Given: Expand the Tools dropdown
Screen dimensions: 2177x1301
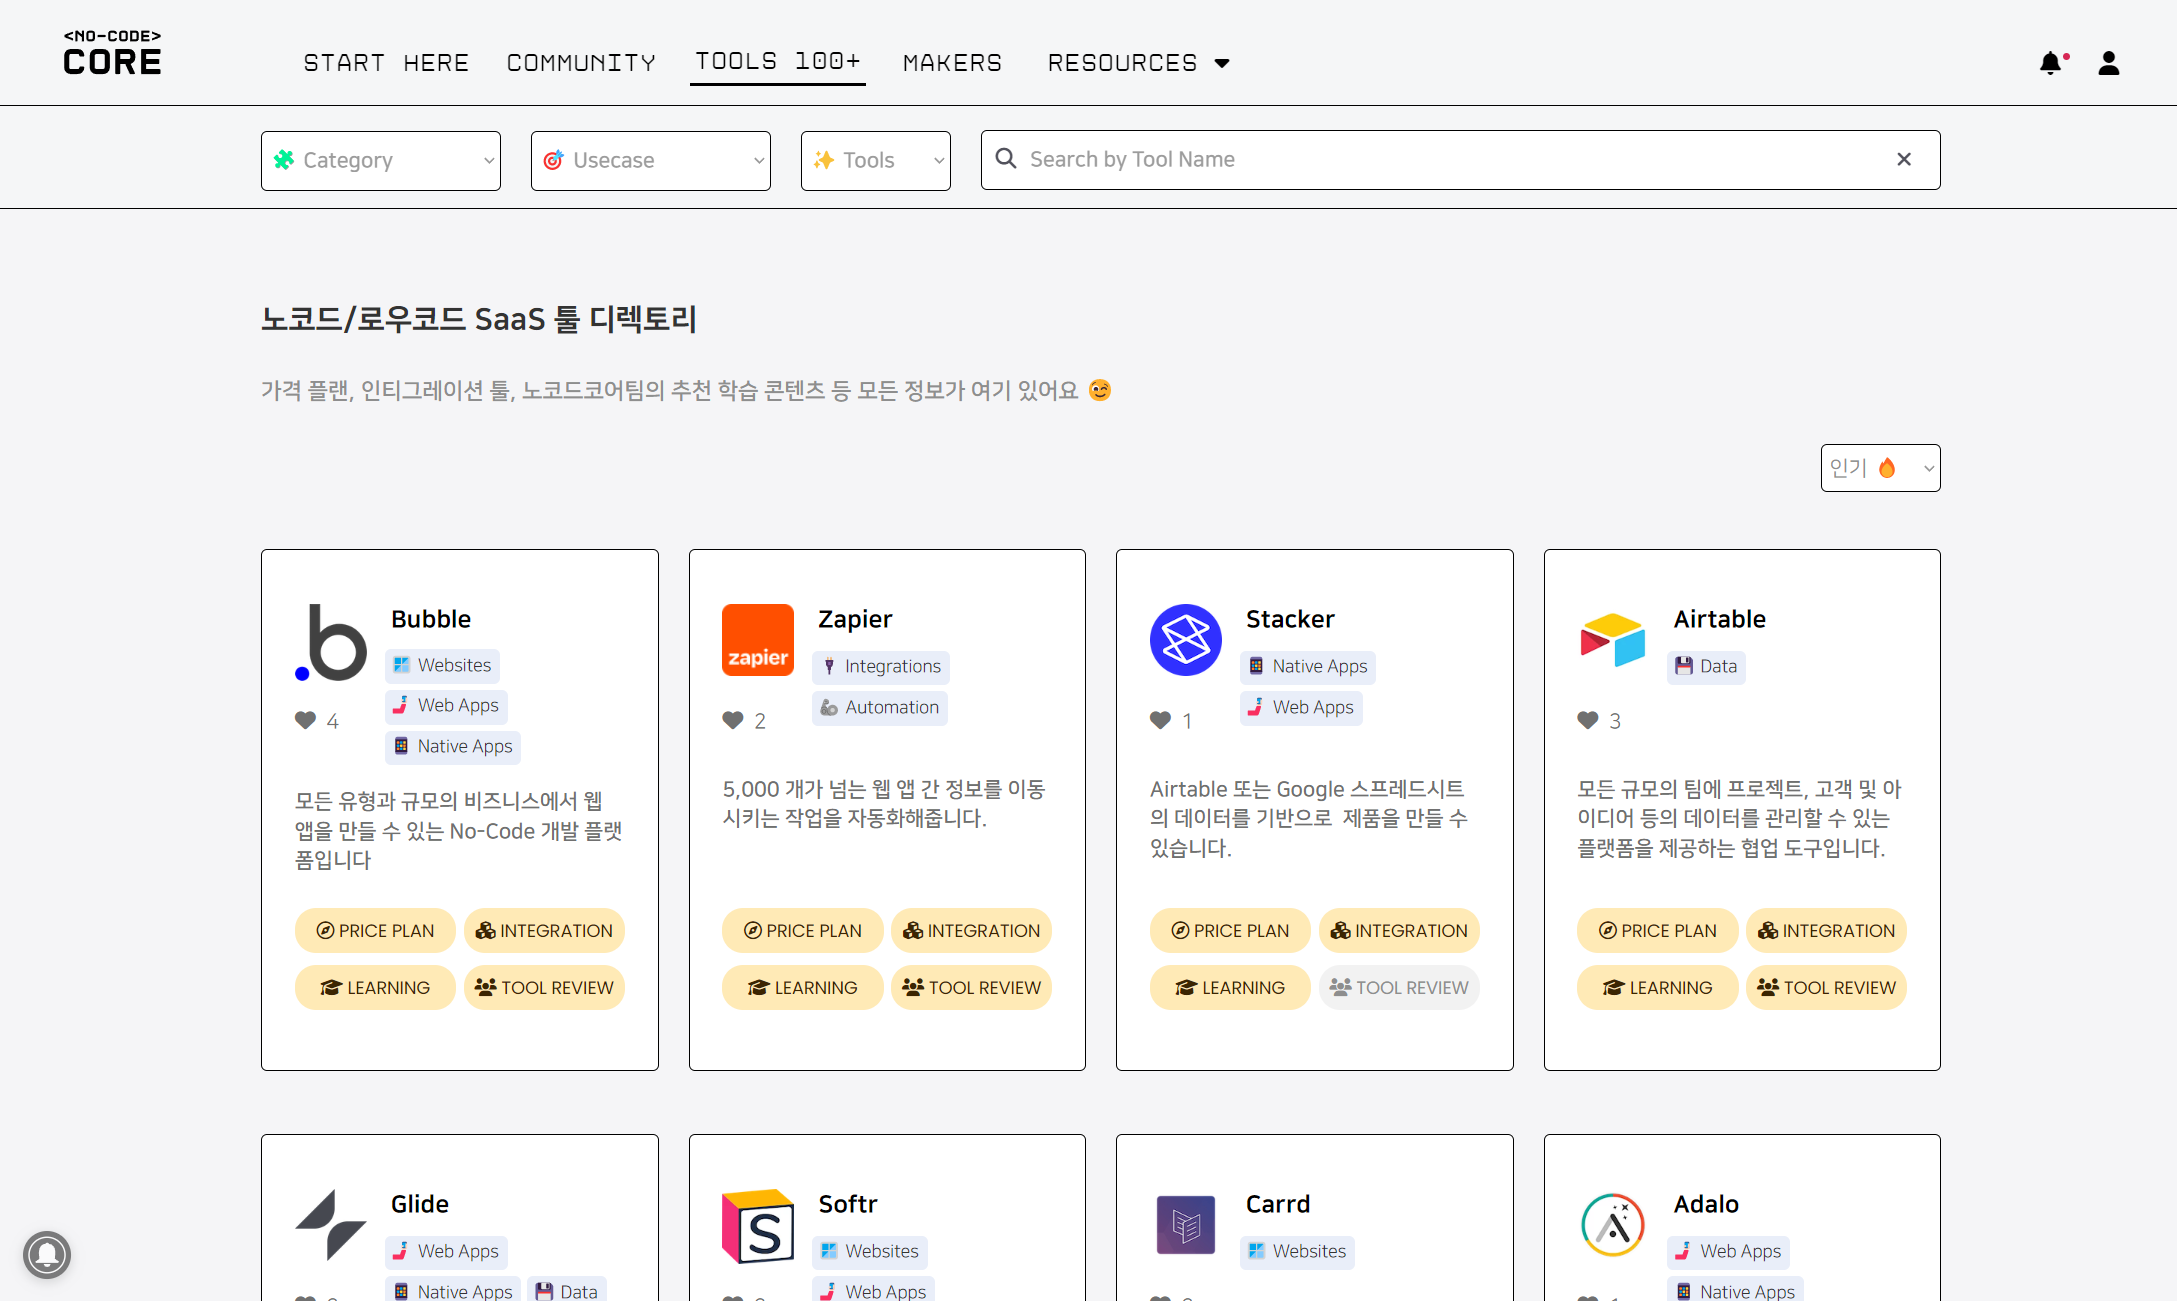Looking at the screenshot, I should click(x=876, y=160).
